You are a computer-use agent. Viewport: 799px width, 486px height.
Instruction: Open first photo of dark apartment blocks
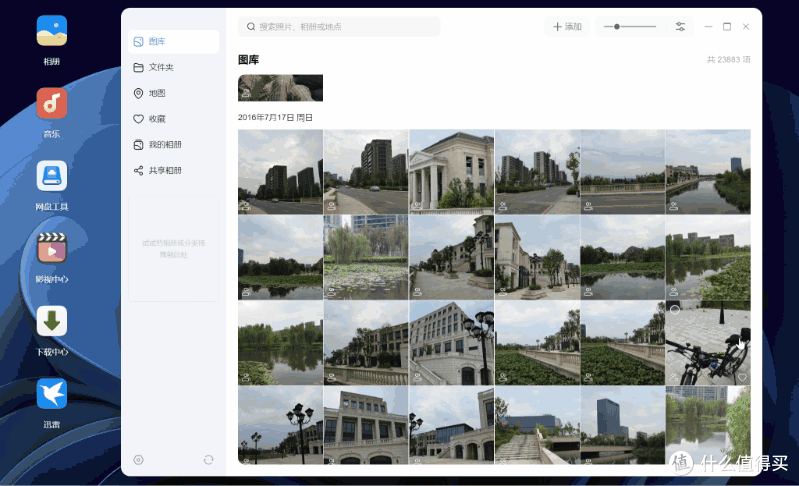pos(280,171)
